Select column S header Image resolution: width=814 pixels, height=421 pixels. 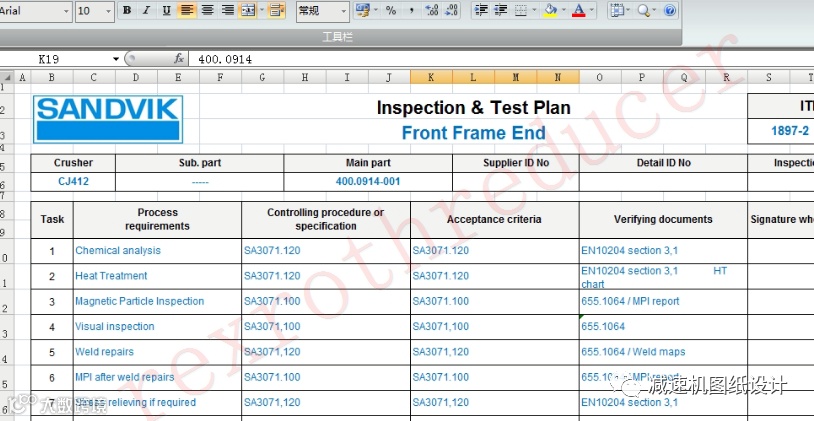(768, 77)
